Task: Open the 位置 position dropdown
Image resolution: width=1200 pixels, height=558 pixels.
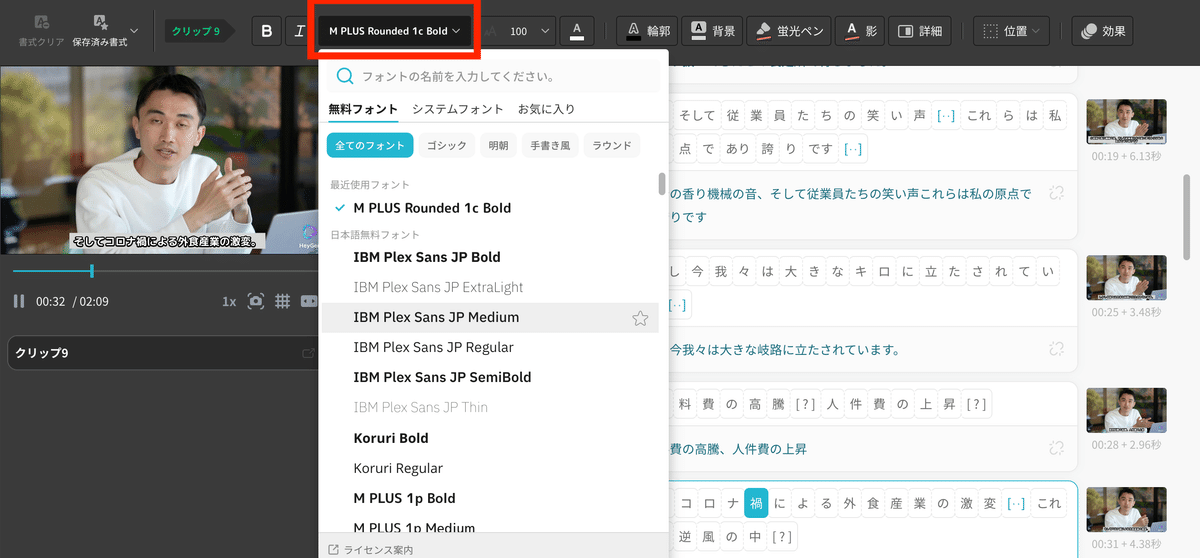Action: pyautogui.click(x=1011, y=31)
